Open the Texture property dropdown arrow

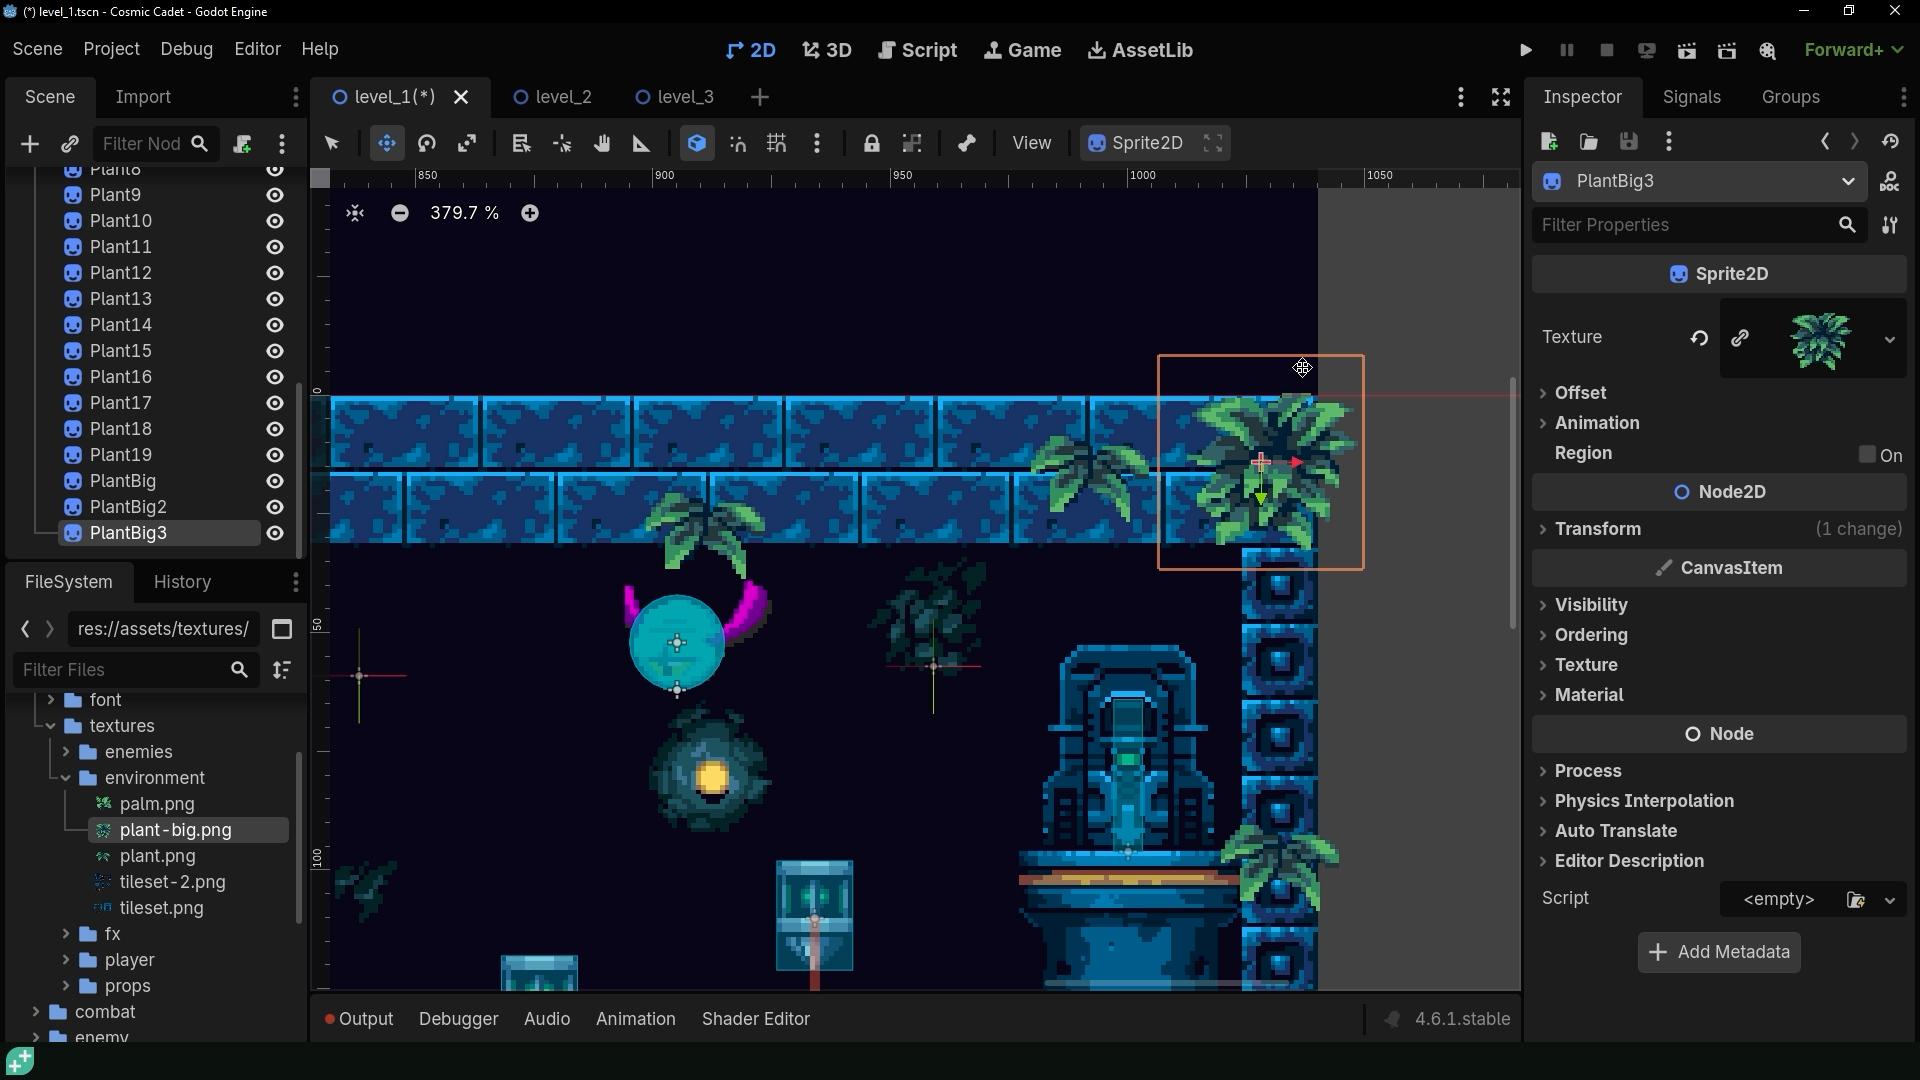tap(1889, 340)
